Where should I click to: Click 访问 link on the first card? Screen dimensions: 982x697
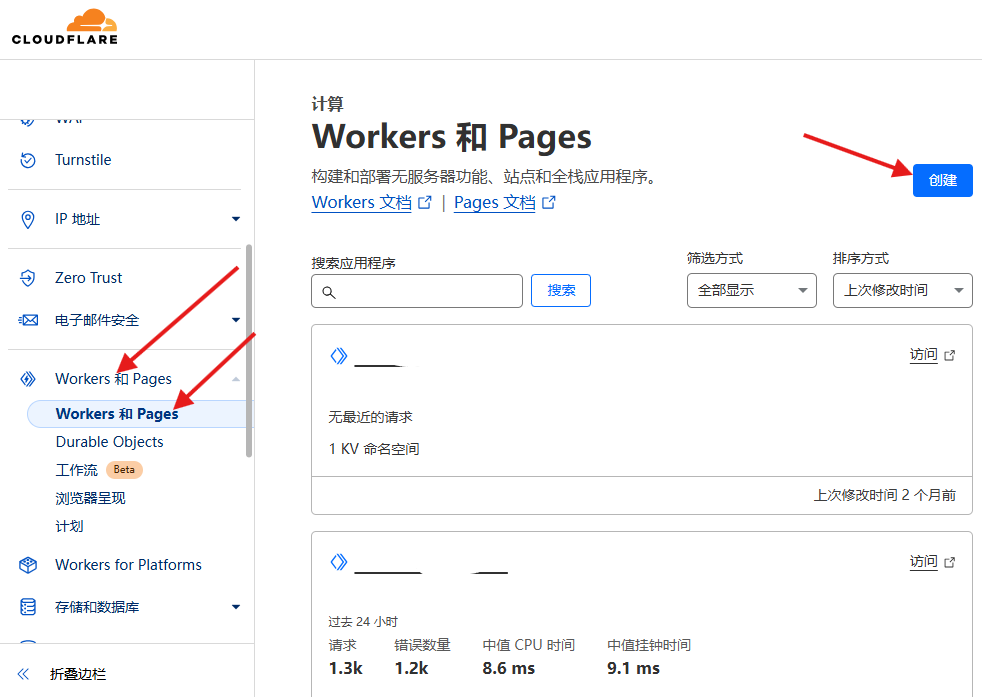[923, 355]
